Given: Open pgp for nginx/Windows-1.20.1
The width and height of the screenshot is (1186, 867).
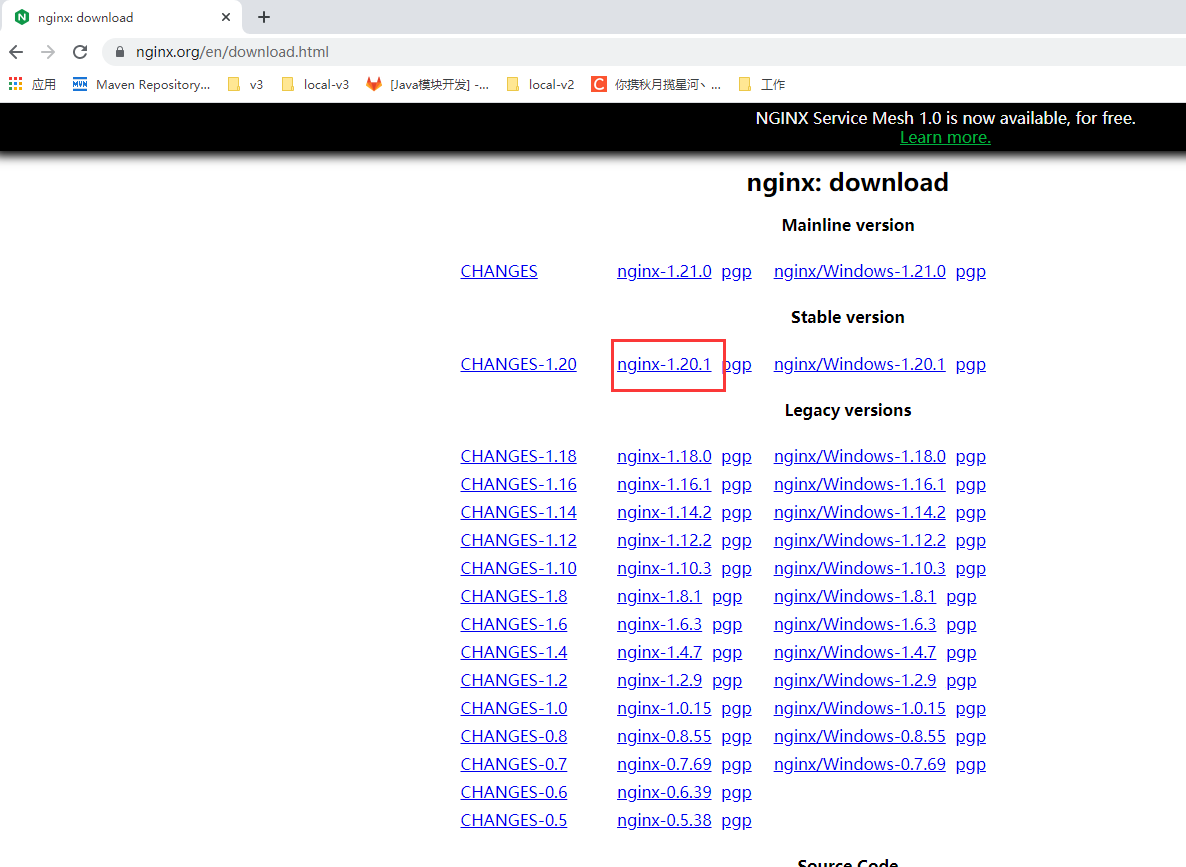Looking at the screenshot, I should point(970,365).
